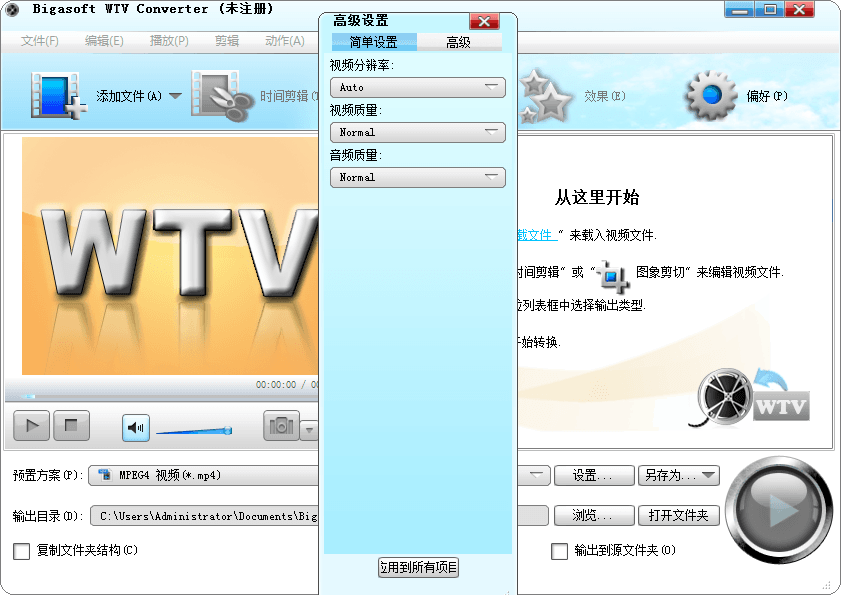Click the Stop button in preview
The image size is (841, 595).
point(71,426)
